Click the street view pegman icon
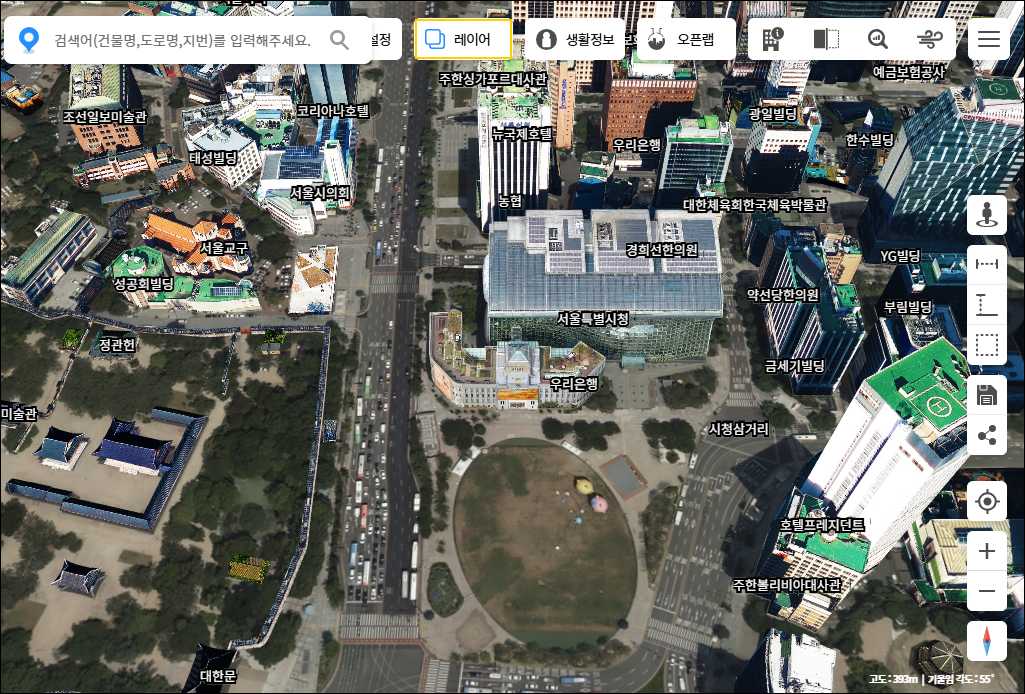This screenshot has height=694, width=1025. pyautogui.click(x=987, y=215)
